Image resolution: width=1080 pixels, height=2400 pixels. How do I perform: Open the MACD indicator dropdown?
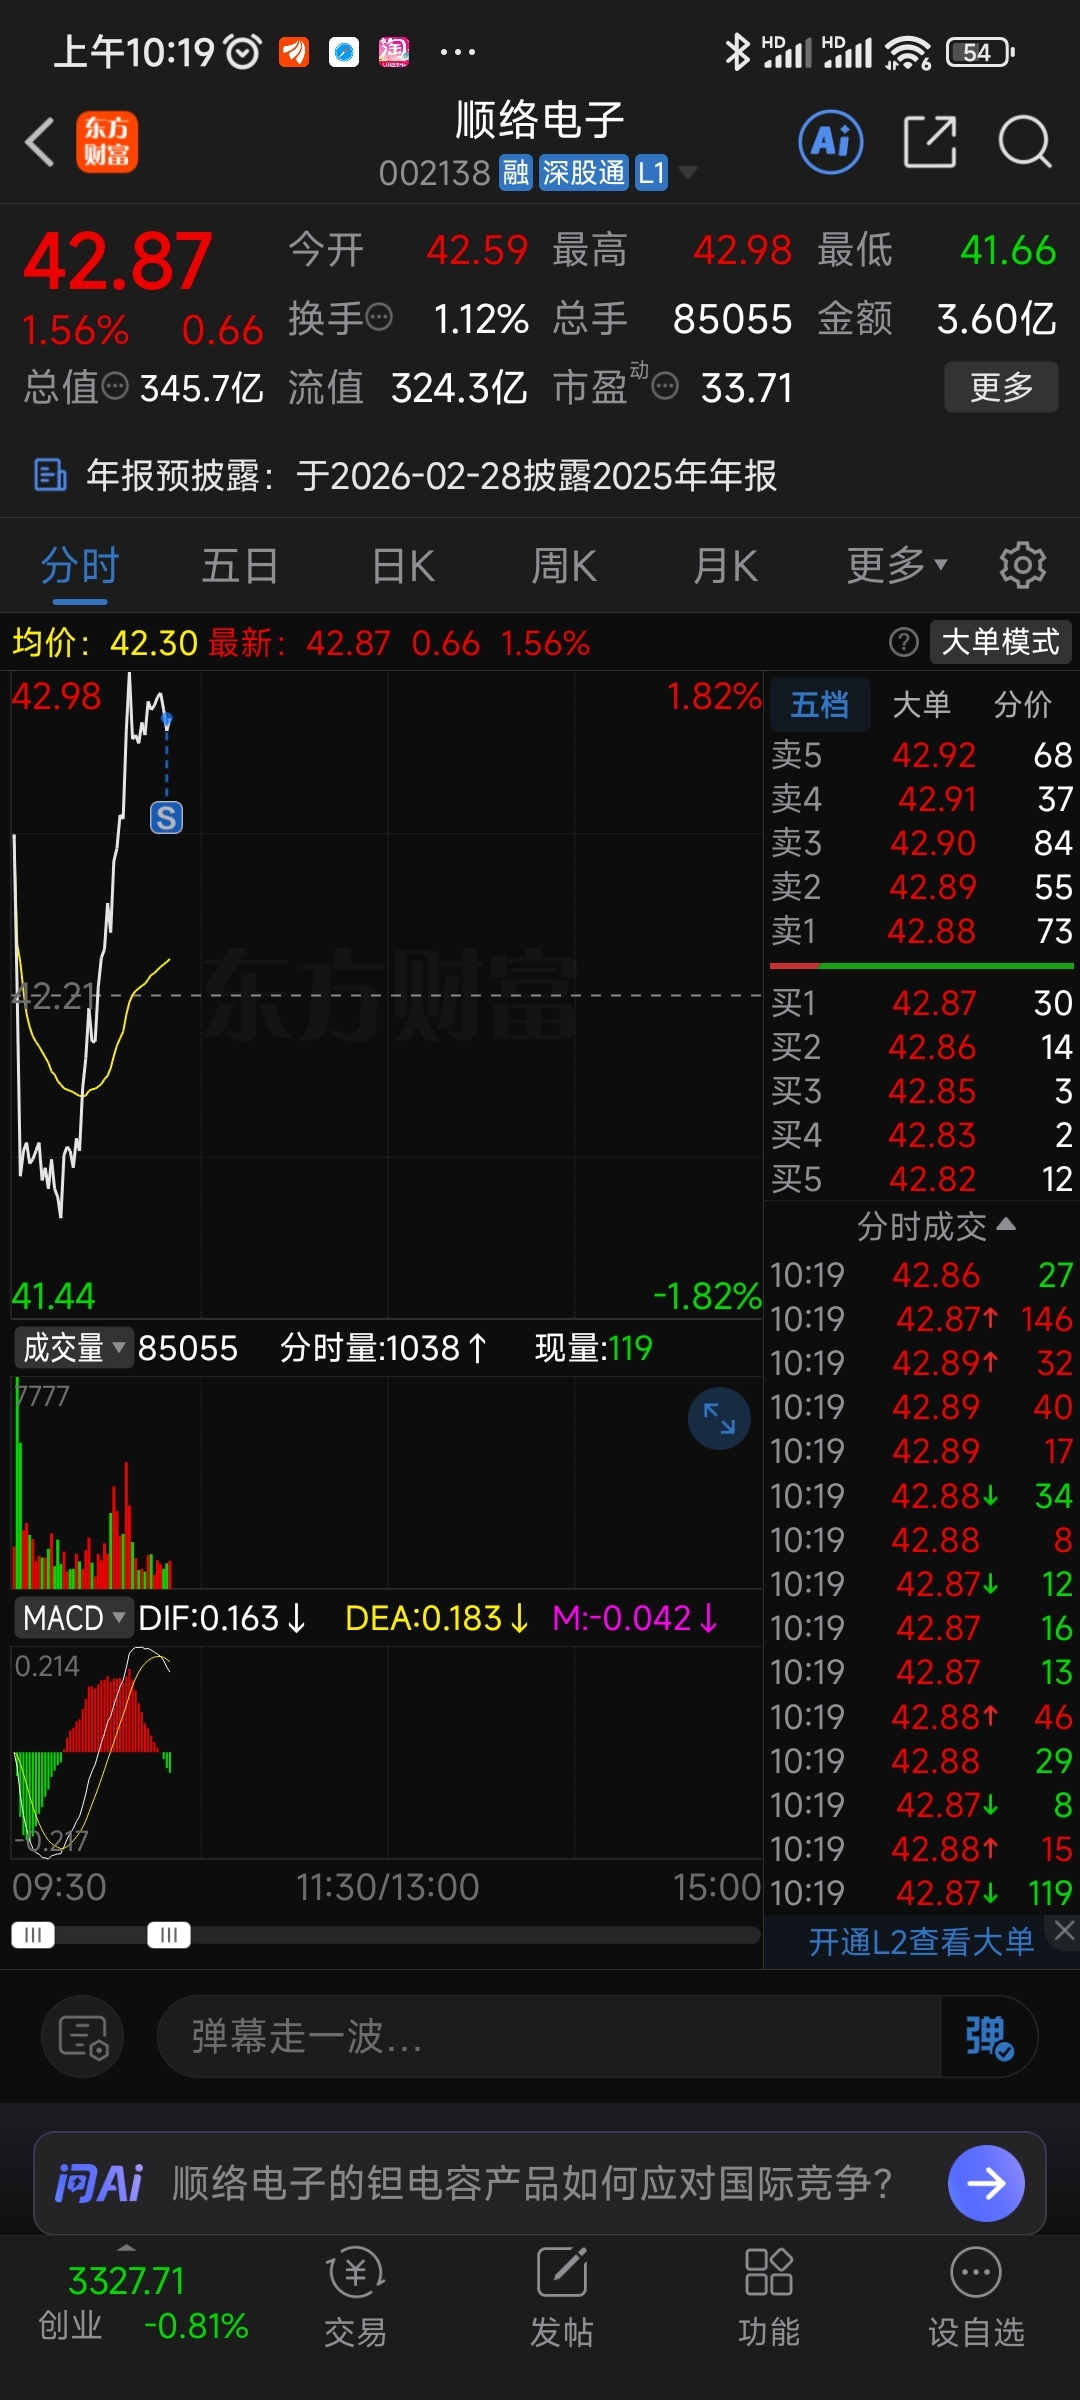click(x=73, y=1618)
